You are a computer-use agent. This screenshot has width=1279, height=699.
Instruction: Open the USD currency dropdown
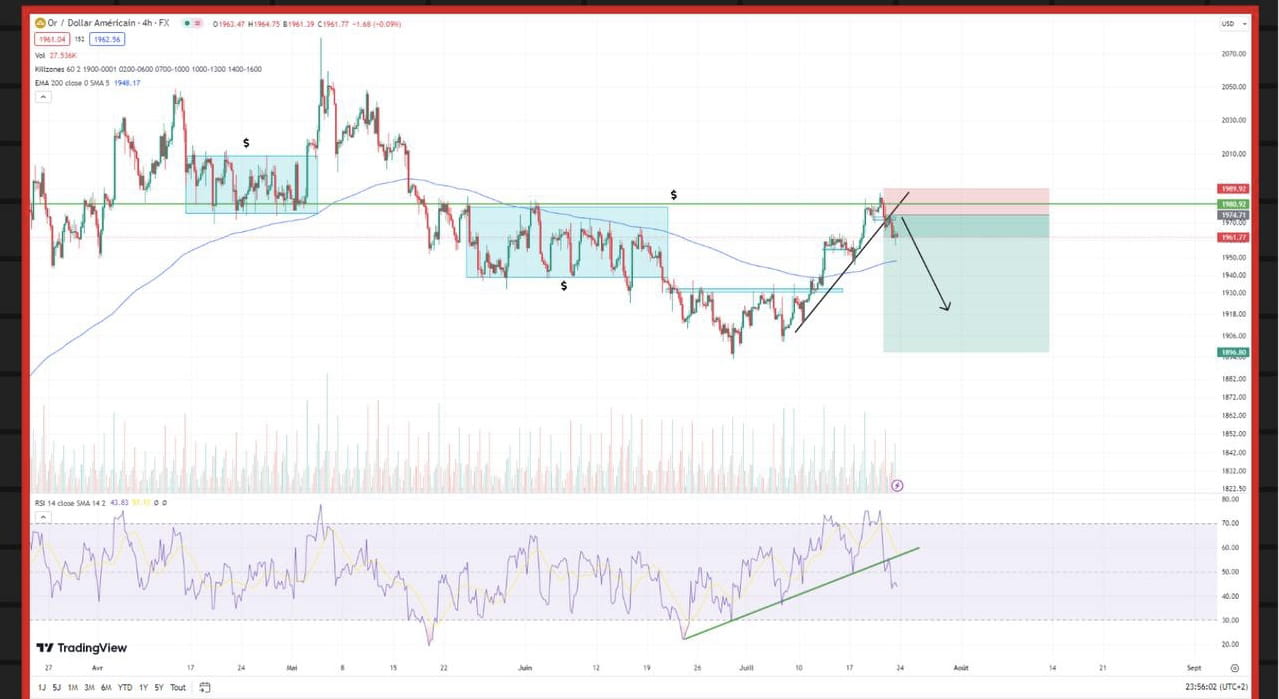pos(1235,23)
